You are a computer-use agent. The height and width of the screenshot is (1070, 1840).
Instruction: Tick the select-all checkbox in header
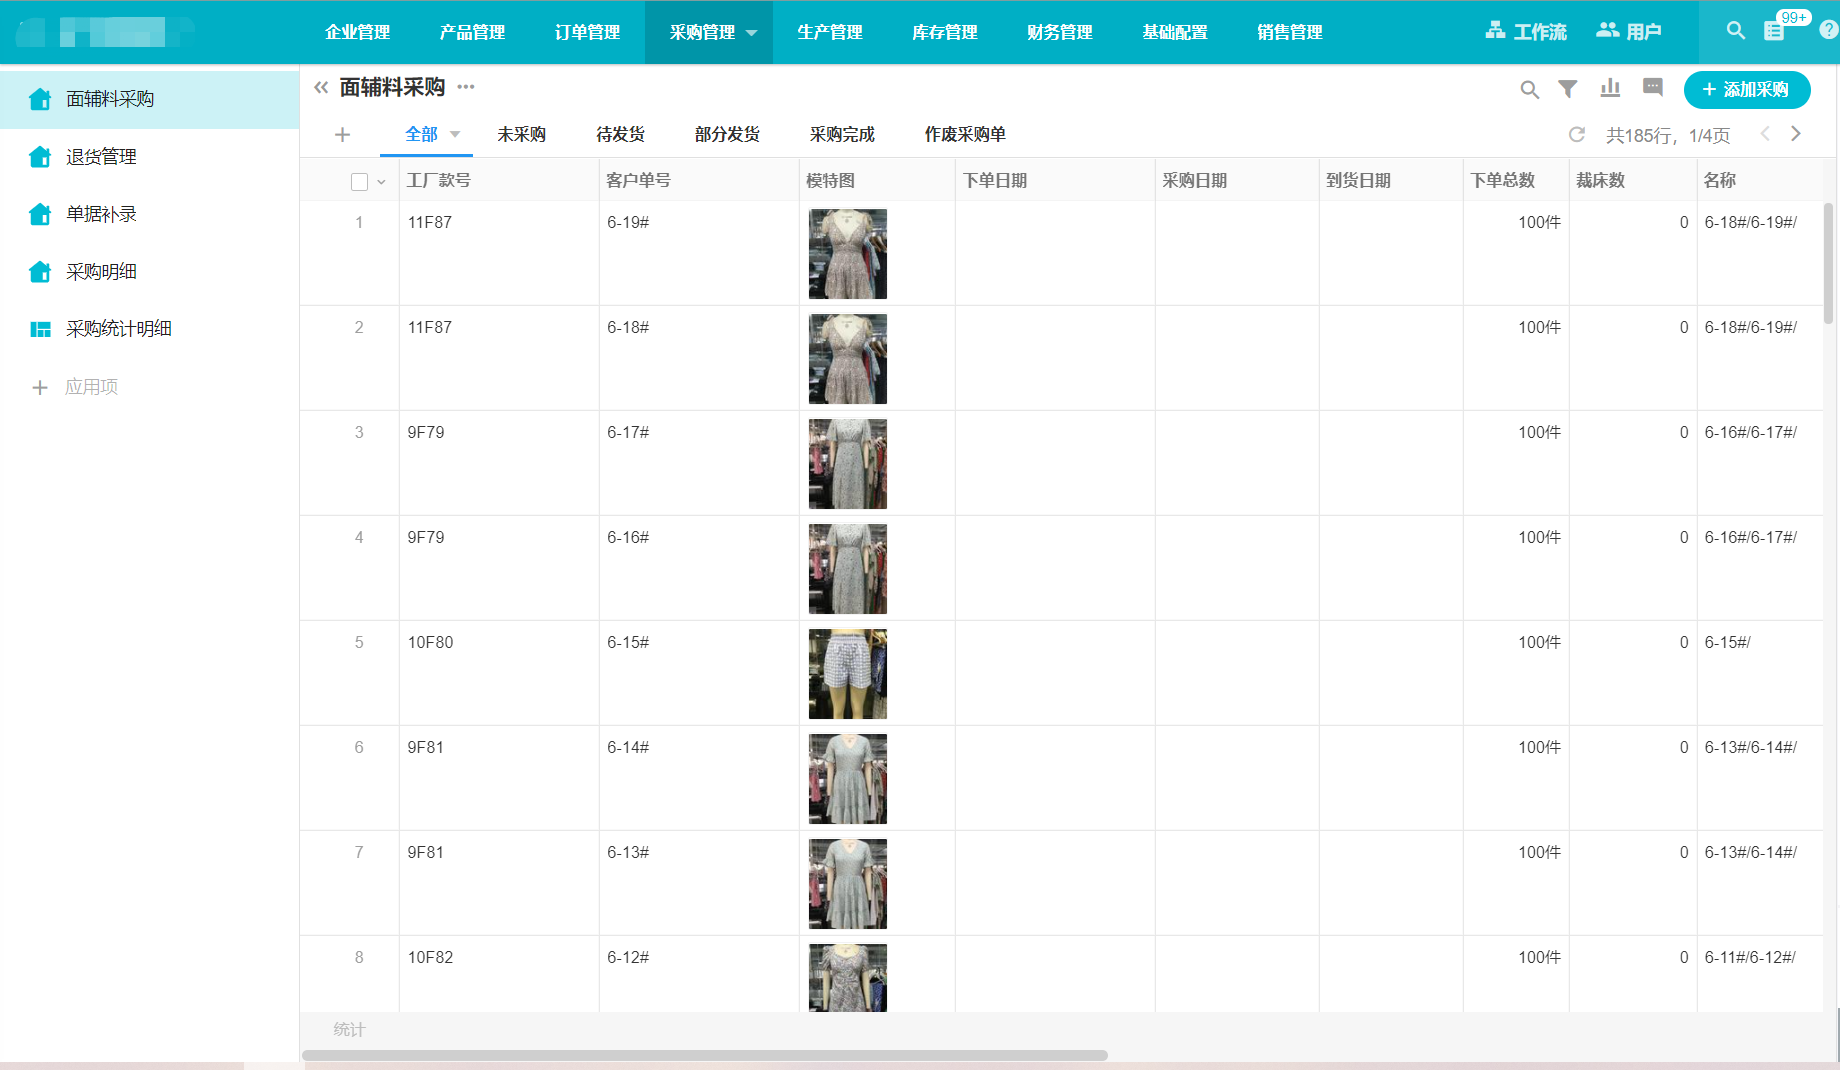click(359, 181)
